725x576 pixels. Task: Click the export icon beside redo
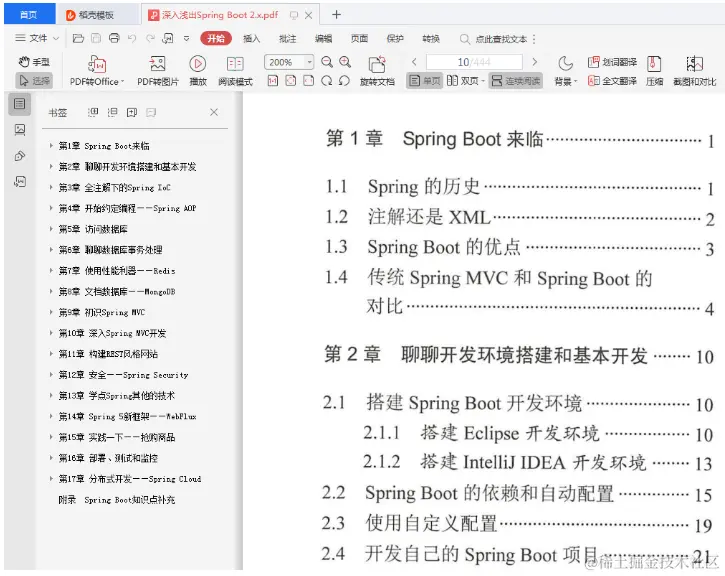point(168,38)
